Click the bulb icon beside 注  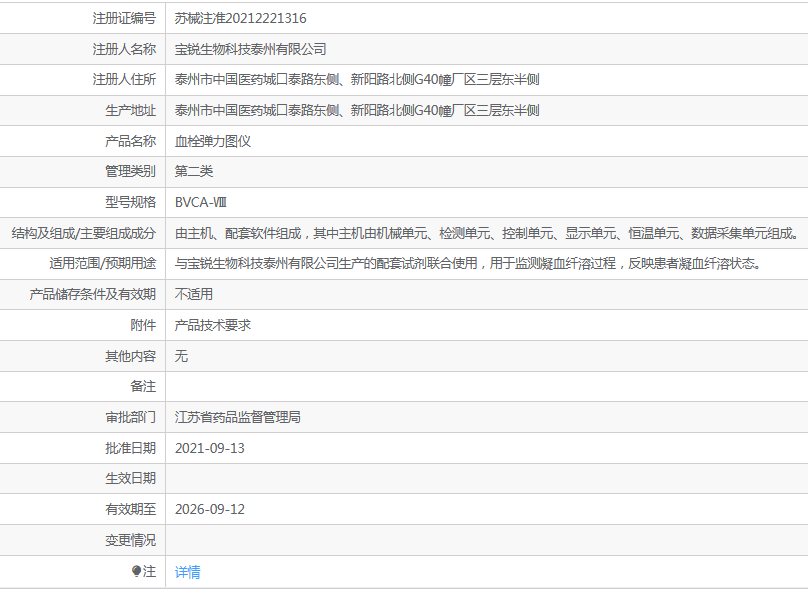pyautogui.click(x=137, y=571)
